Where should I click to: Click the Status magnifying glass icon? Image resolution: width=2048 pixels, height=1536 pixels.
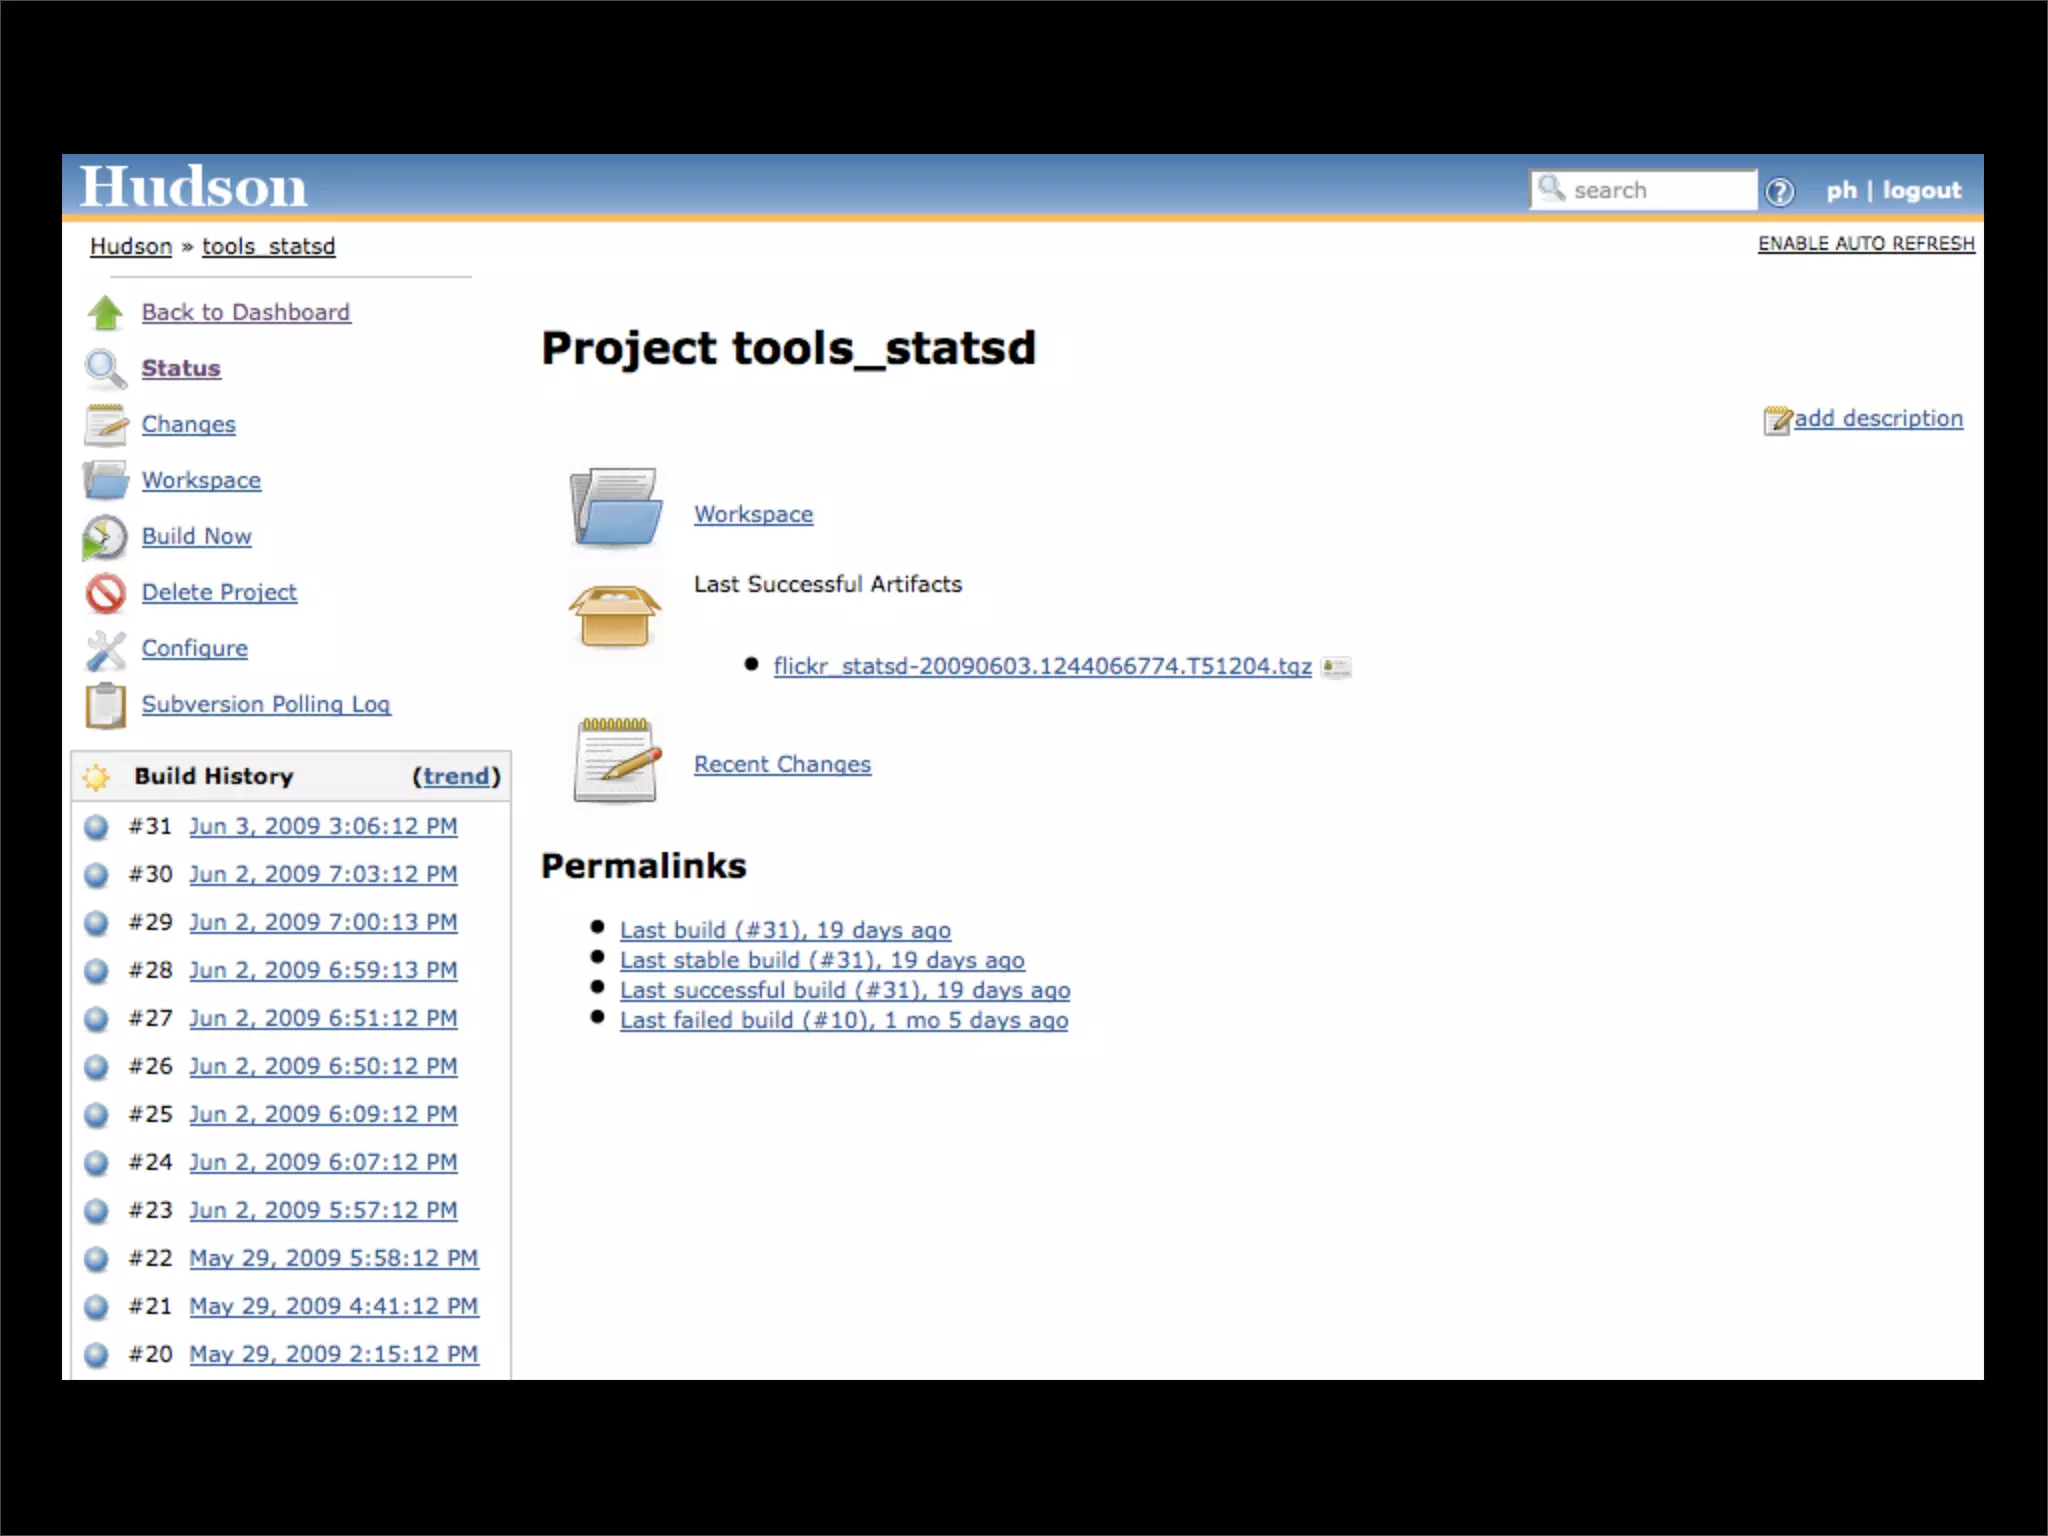coord(105,369)
